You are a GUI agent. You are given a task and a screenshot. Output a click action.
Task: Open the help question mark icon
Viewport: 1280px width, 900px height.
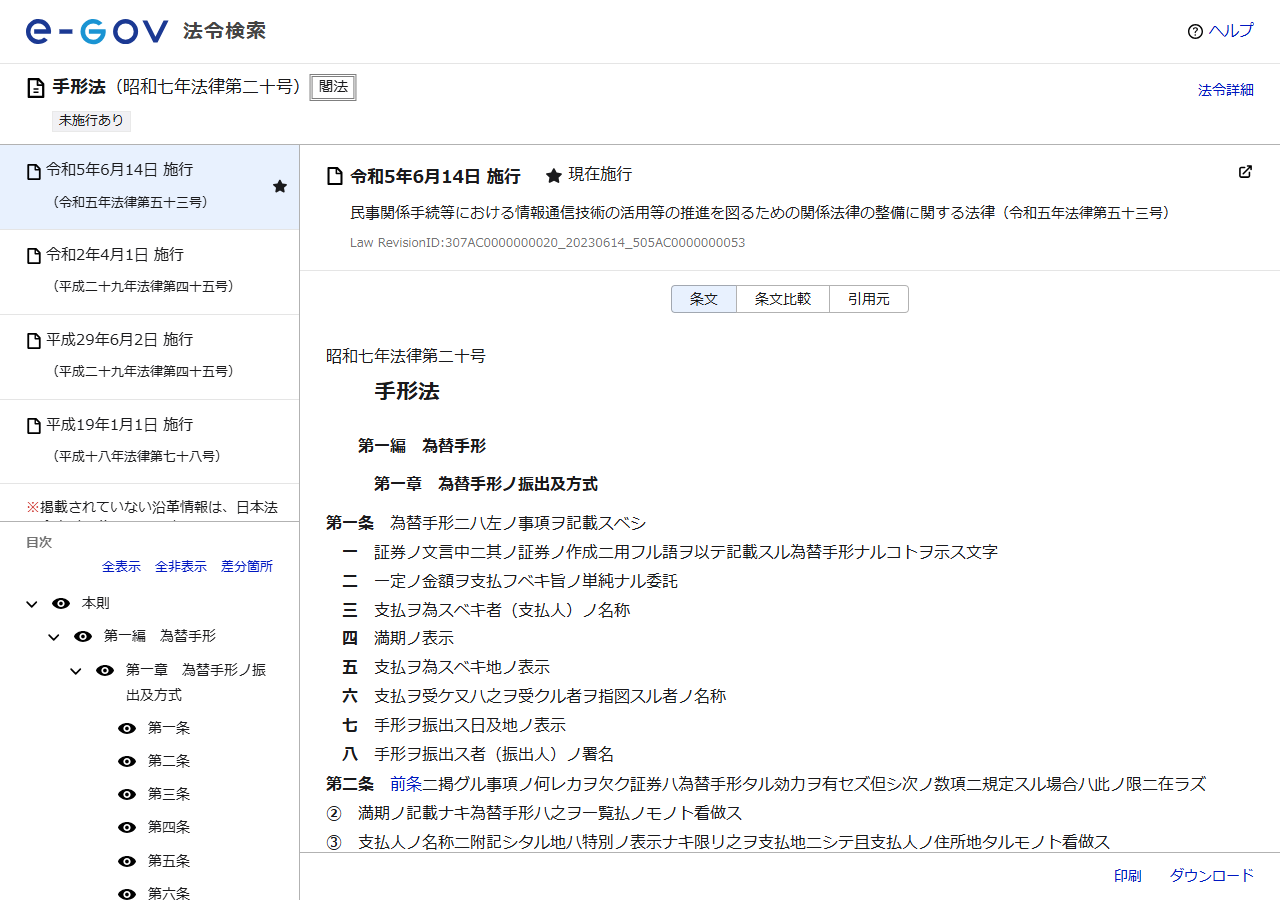click(1195, 31)
